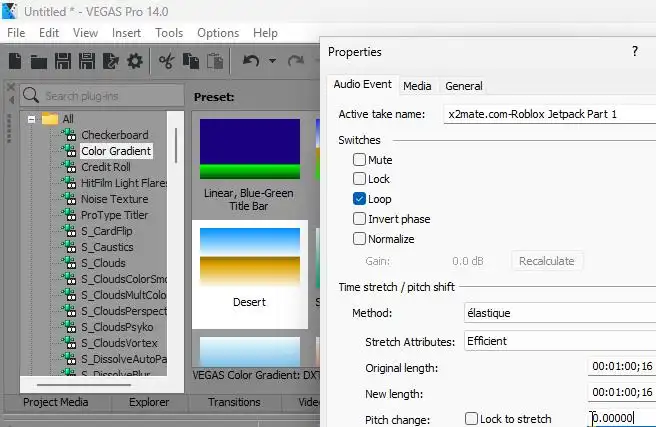Screen dimensions: 656x427
Task: Select Checkerboard in the generators list
Action: click(x=115, y=135)
